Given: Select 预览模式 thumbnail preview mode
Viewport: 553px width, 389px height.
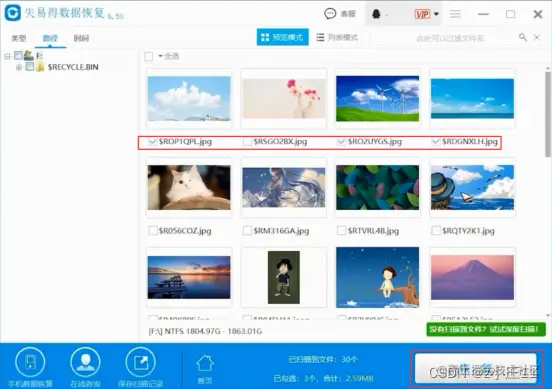Looking at the screenshot, I should click(x=282, y=37).
